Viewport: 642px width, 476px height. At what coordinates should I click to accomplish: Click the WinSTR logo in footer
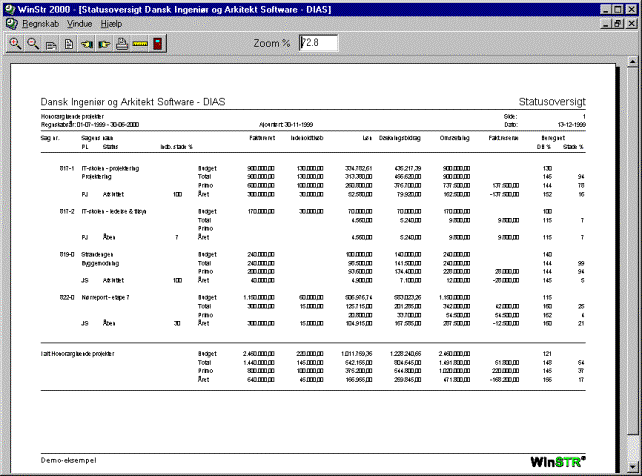pyautogui.click(x=558, y=462)
